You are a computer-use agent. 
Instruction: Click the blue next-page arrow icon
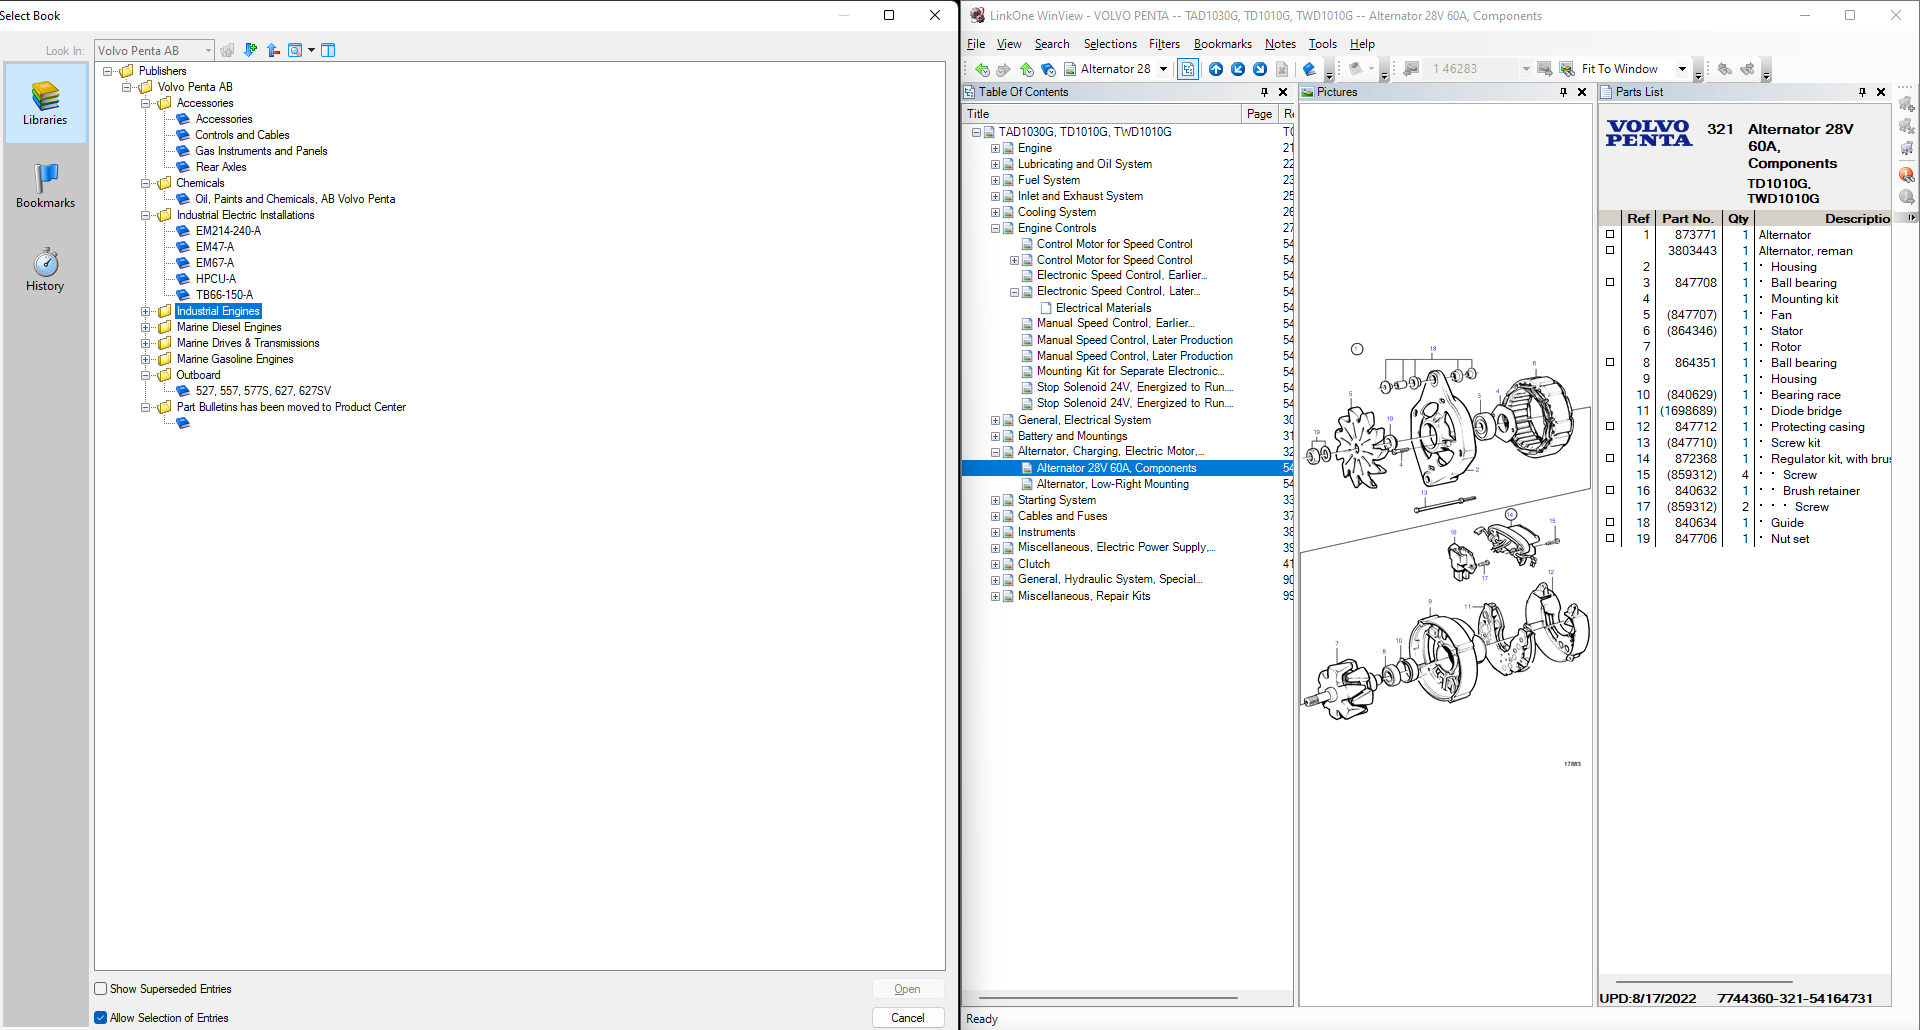(x=1260, y=69)
